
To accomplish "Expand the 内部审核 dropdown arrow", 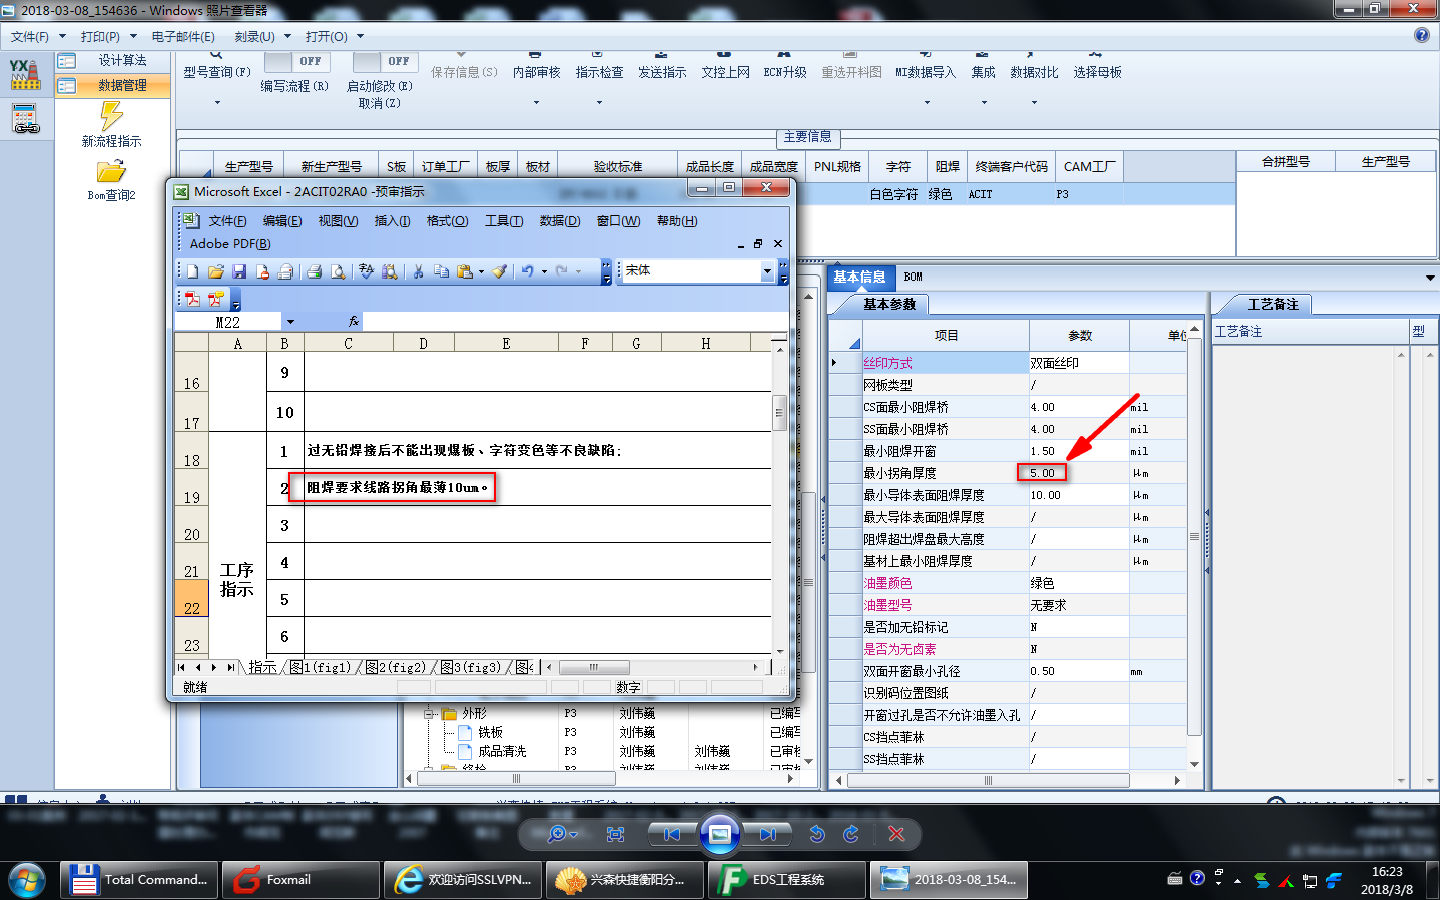I will [x=536, y=102].
